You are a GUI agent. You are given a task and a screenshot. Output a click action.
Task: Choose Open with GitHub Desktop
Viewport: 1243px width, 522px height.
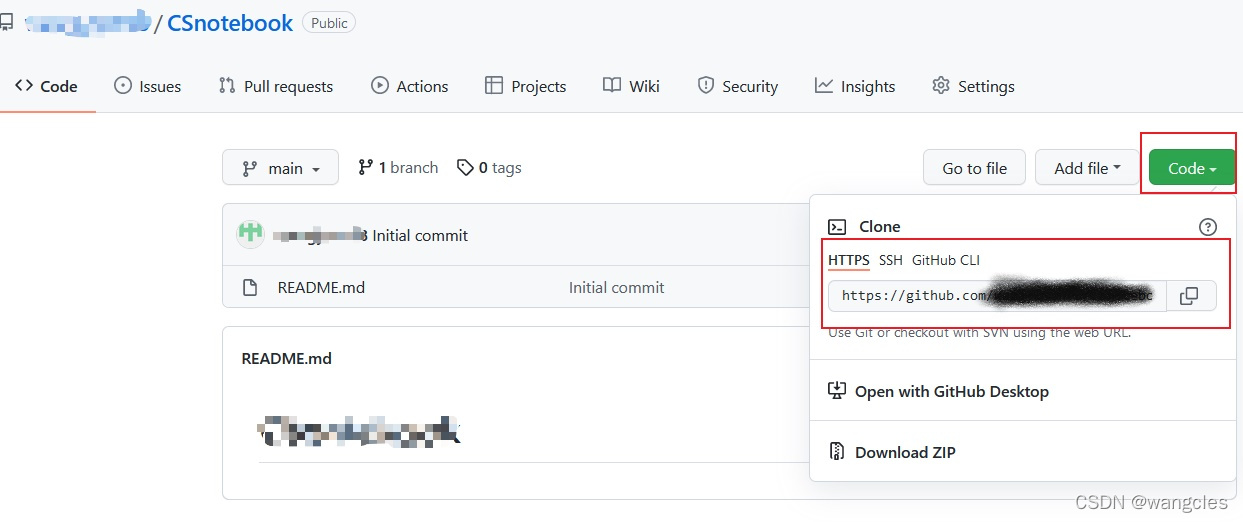pos(938,391)
